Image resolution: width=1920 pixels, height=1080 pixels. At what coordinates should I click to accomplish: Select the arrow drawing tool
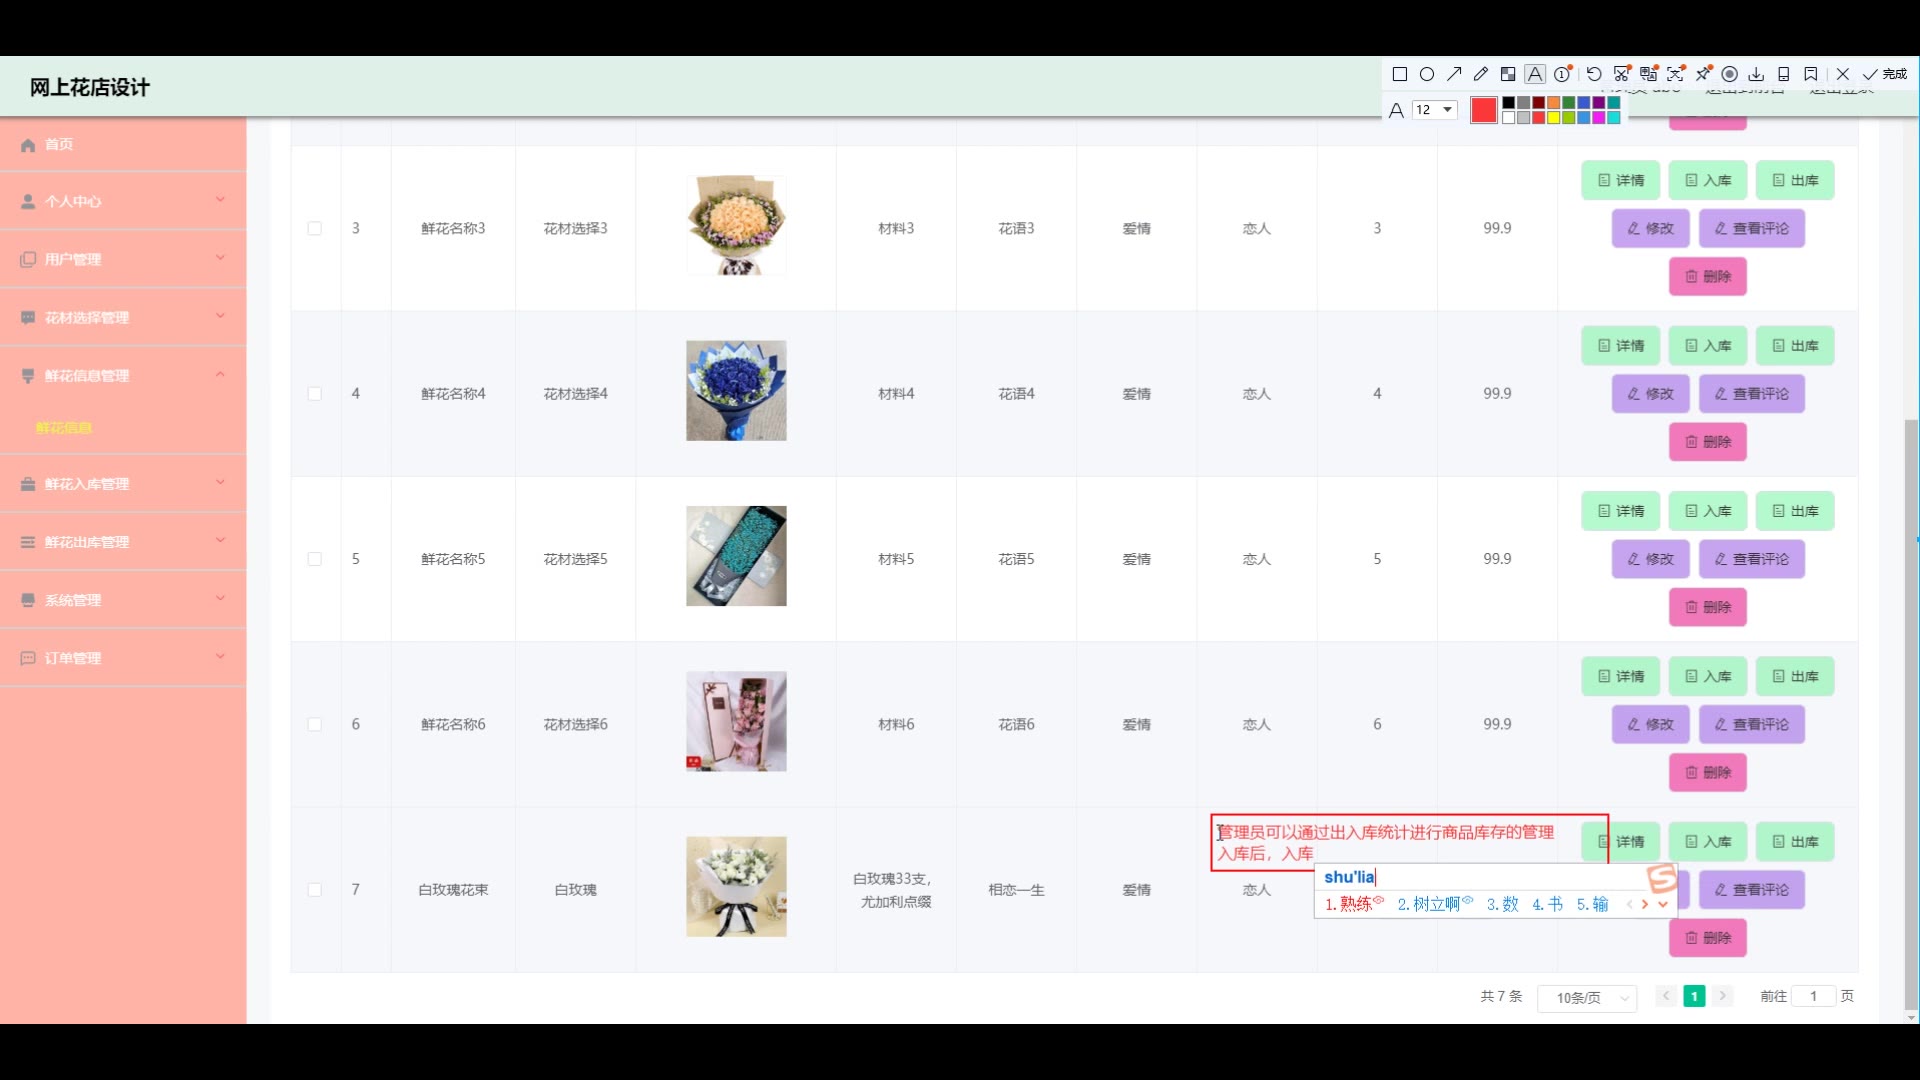coord(1454,74)
